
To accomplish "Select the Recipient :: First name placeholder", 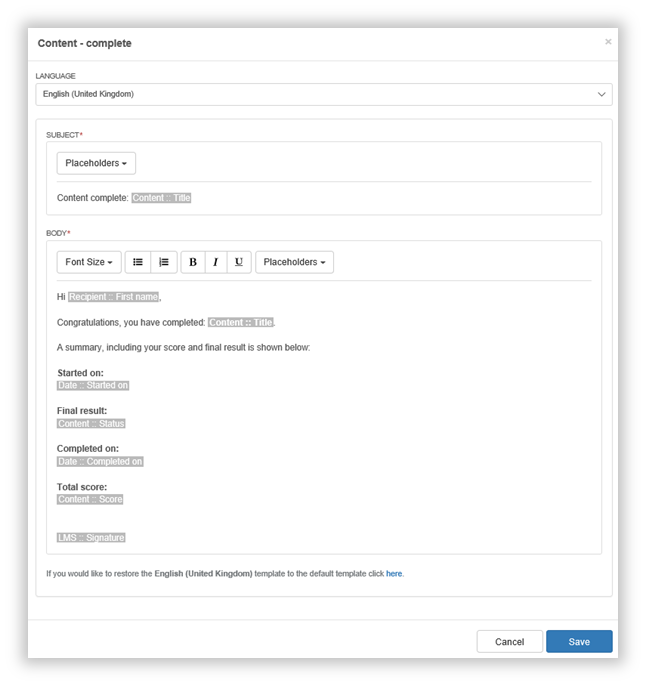I will click(x=114, y=297).
